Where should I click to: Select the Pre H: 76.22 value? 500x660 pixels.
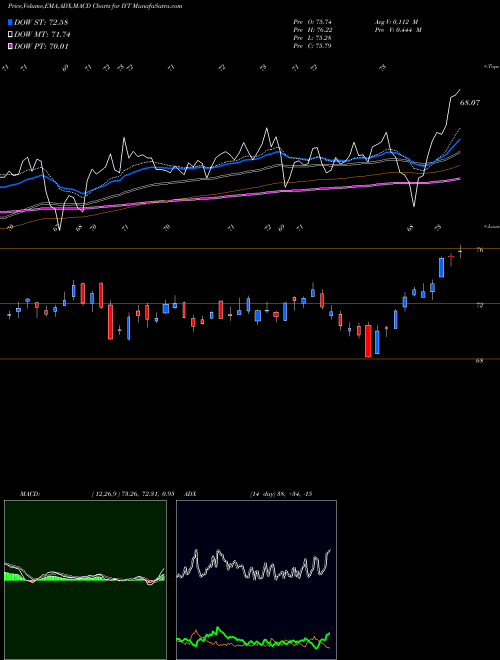point(312,30)
